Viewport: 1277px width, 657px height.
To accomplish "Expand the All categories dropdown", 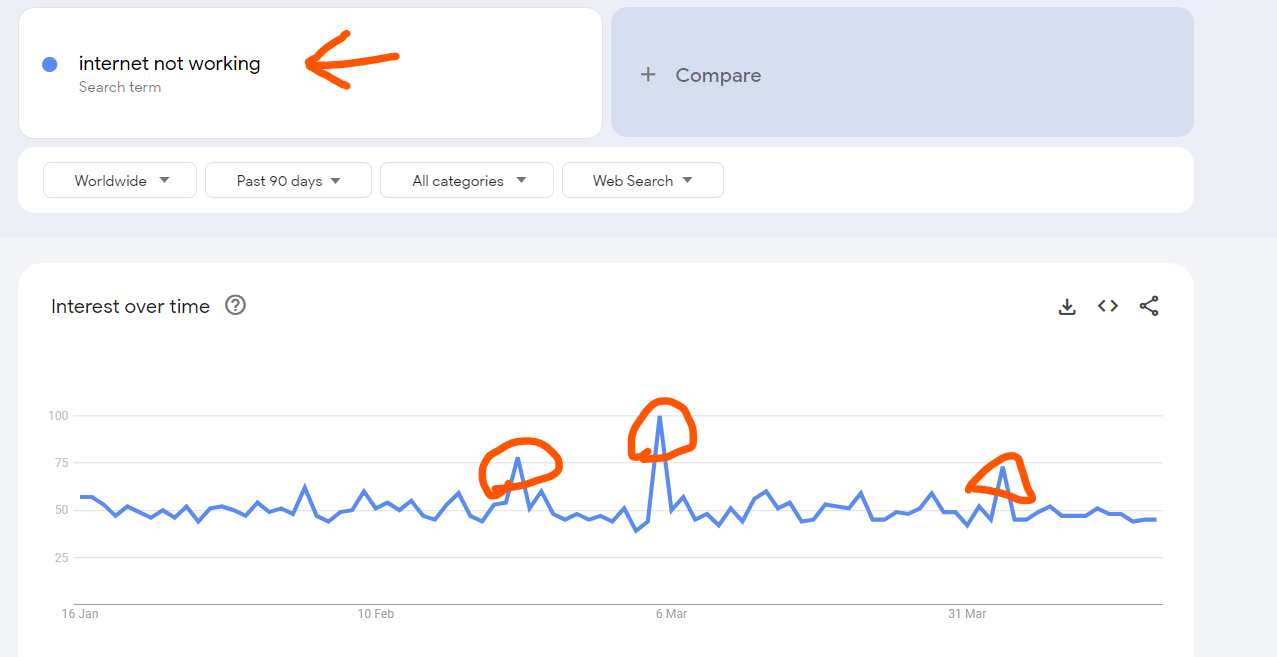I will tap(466, 180).
